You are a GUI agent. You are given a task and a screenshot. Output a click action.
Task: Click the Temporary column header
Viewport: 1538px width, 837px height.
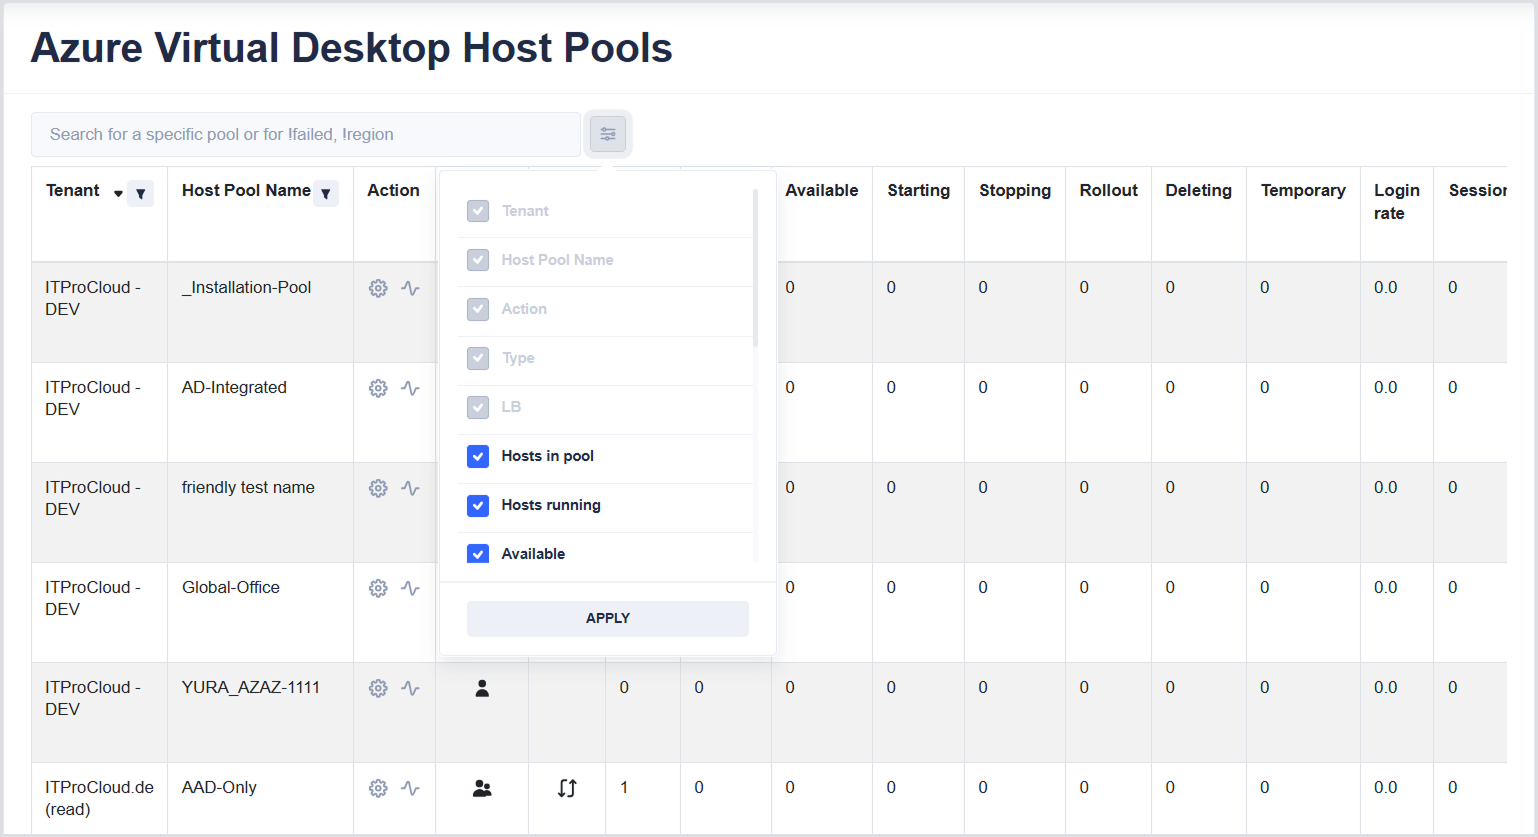(1303, 190)
